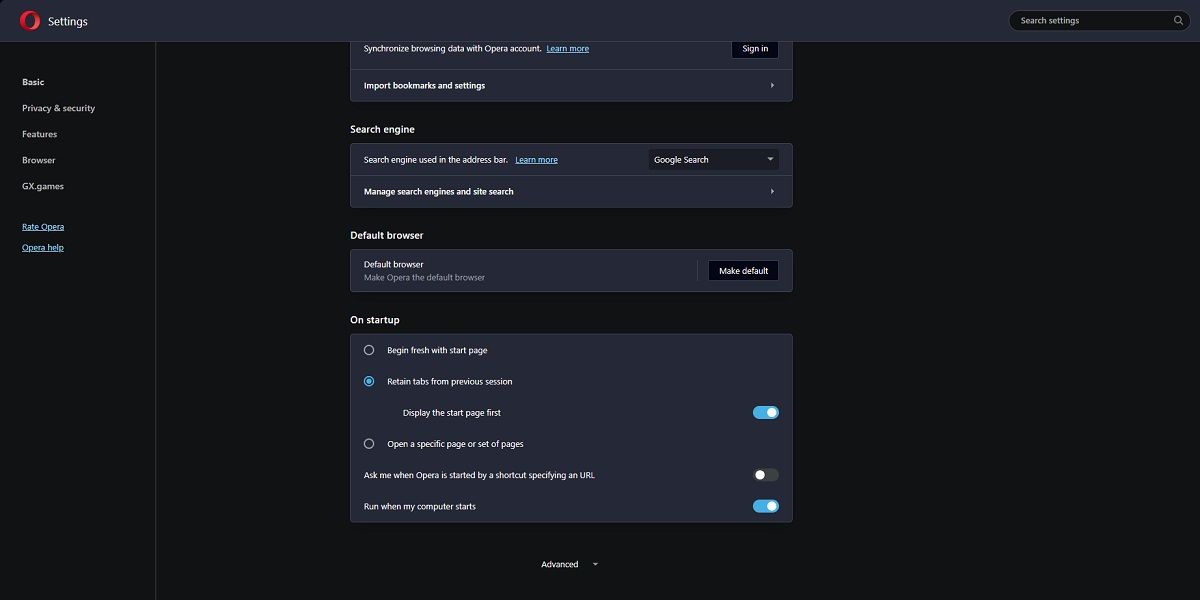
Task: Open the Google Search engine dropdown
Action: click(x=713, y=159)
